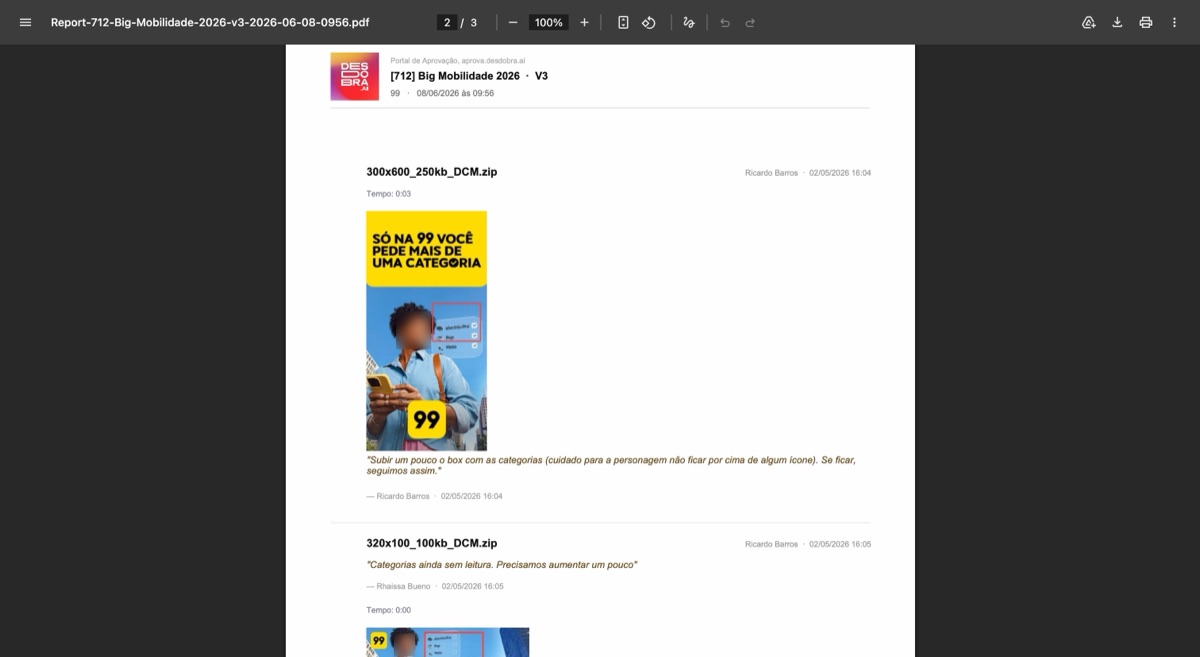1200x657 pixels.
Task: Rotate the document counterclockwise
Action: [x=648, y=22]
